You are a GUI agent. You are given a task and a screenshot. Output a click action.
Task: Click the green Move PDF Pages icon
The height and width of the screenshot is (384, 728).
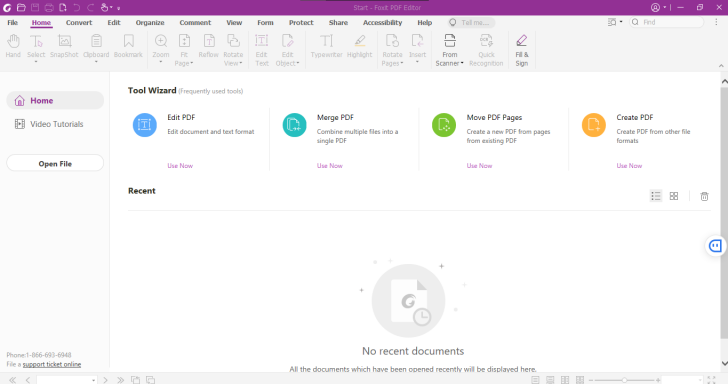coord(444,125)
